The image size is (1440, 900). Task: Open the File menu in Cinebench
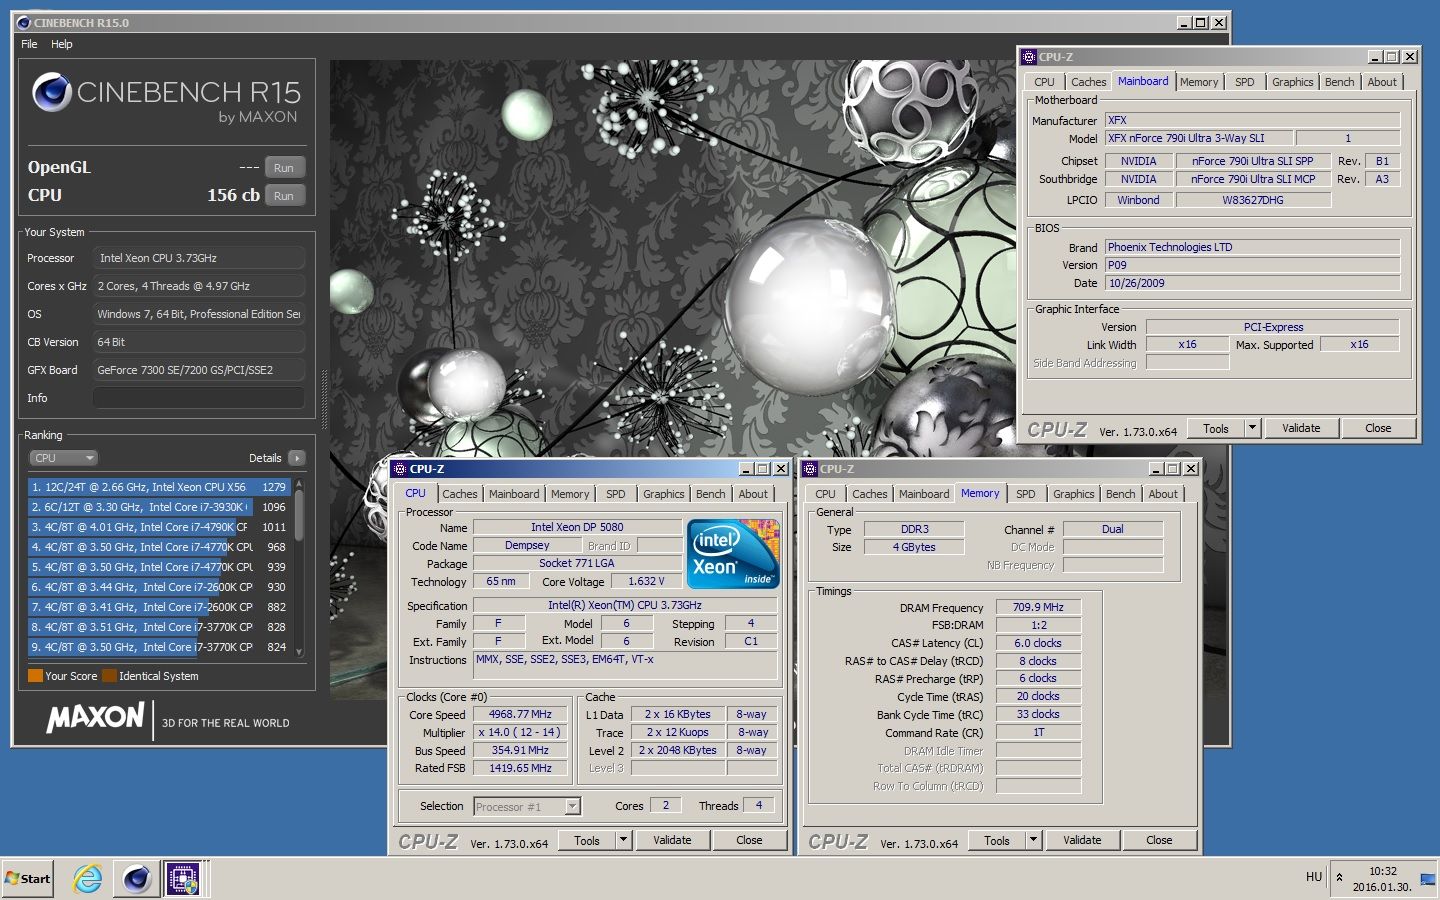[29, 44]
